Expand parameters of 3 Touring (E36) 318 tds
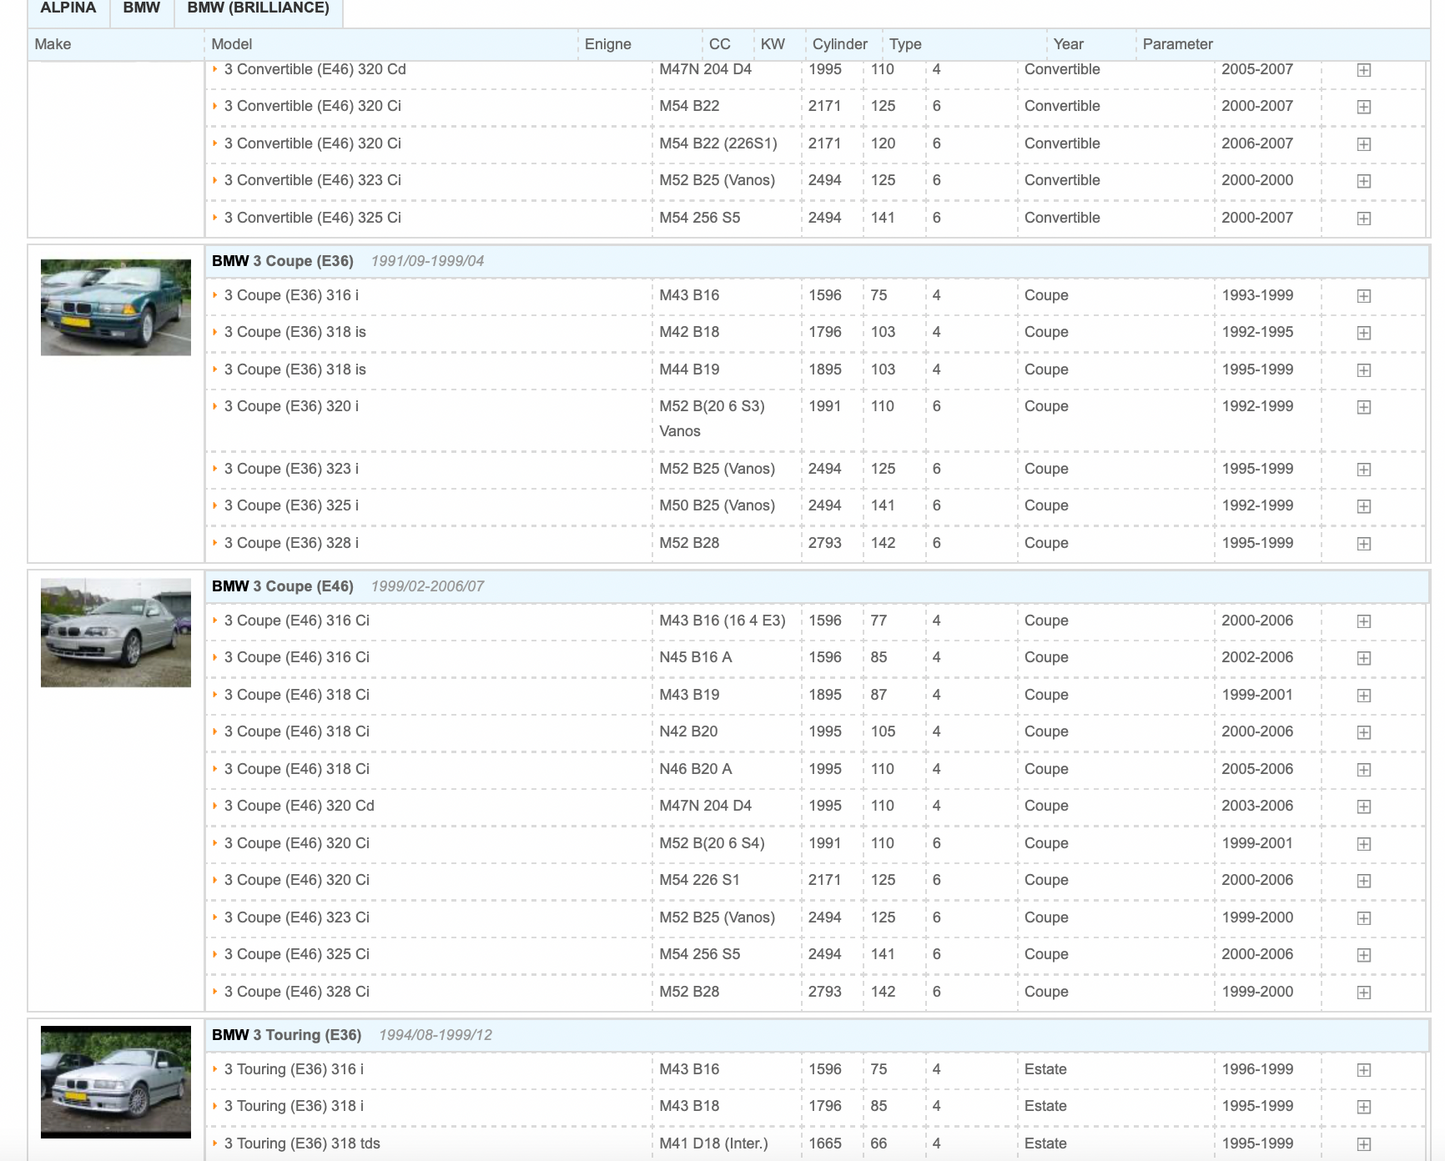Viewport: 1445px width, 1161px height. (x=1363, y=1144)
